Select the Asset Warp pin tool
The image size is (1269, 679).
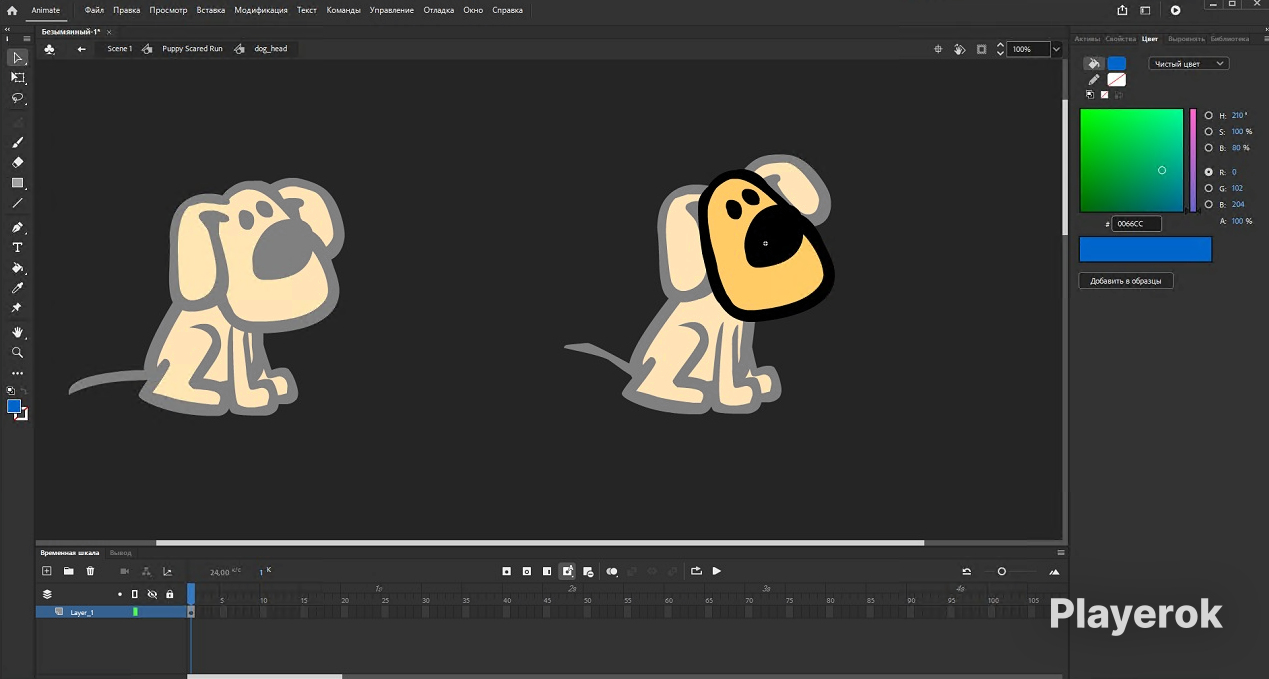point(18,308)
